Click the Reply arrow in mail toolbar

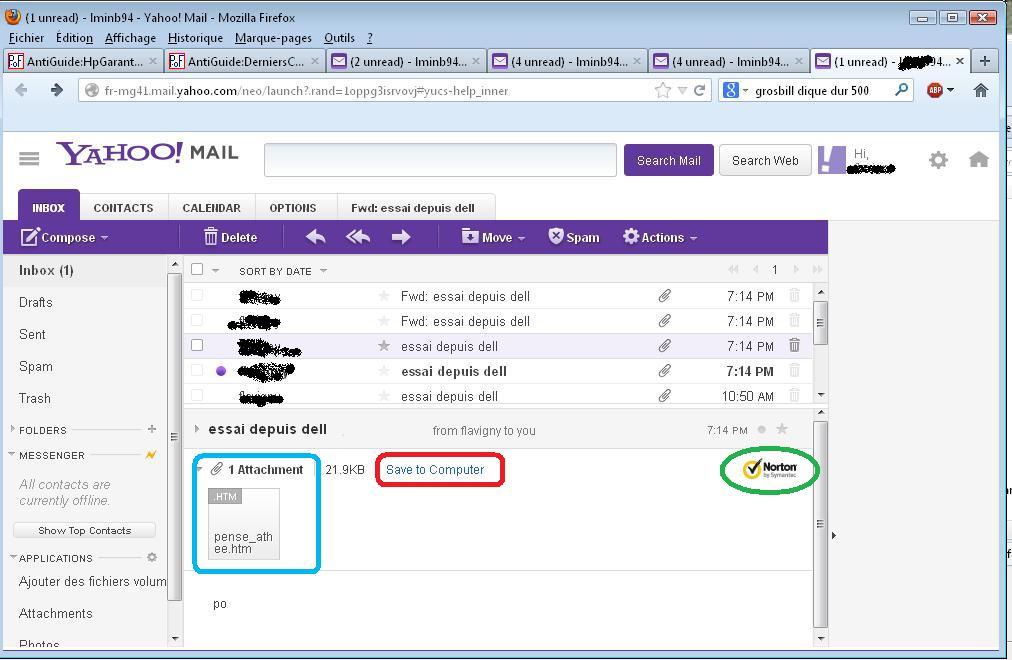(316, 237)
